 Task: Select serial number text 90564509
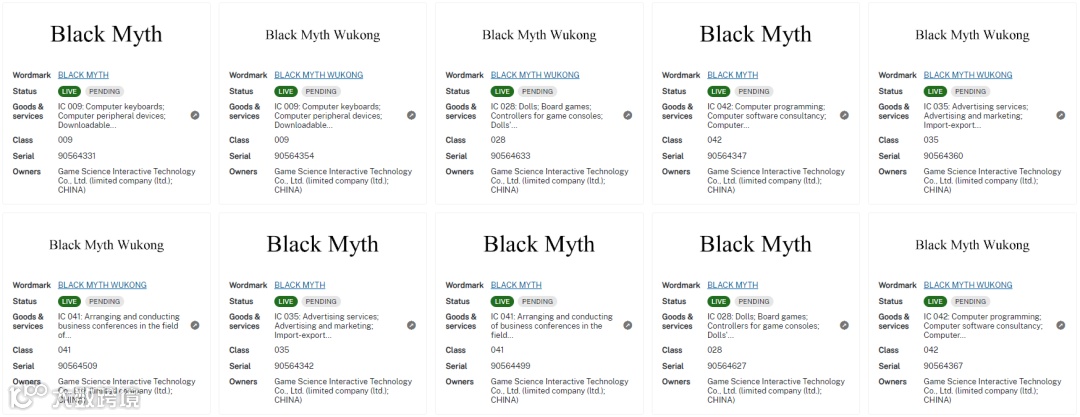(77, 367)
